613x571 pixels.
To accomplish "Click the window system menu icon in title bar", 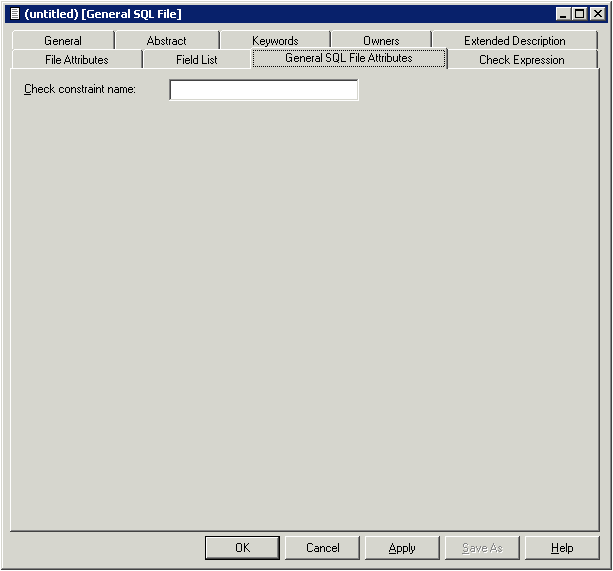I will (x=14, y=14).
